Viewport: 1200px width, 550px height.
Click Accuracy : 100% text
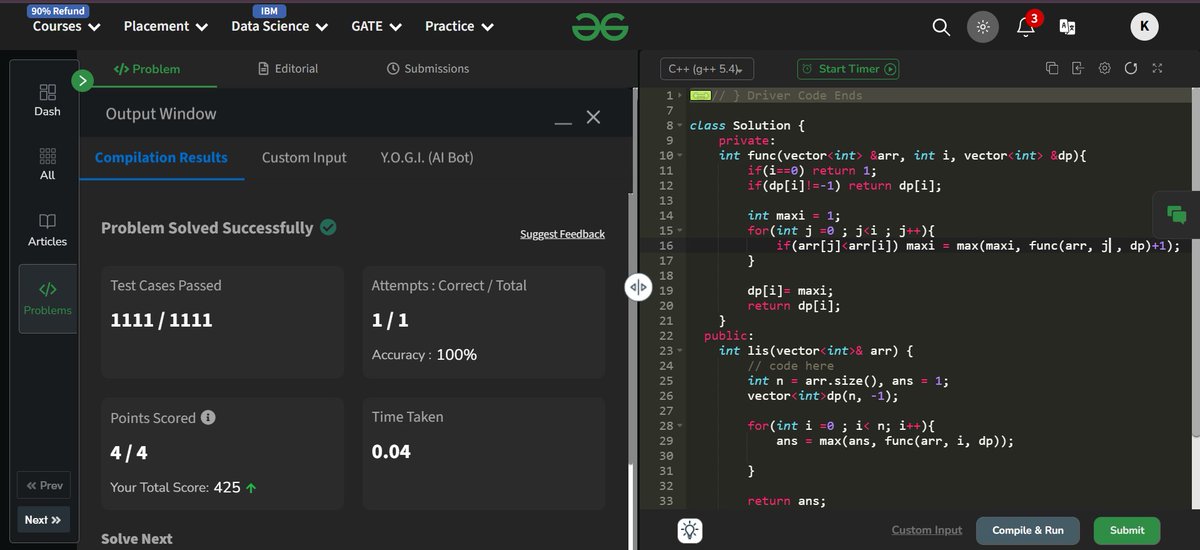(x=424, y=355)
